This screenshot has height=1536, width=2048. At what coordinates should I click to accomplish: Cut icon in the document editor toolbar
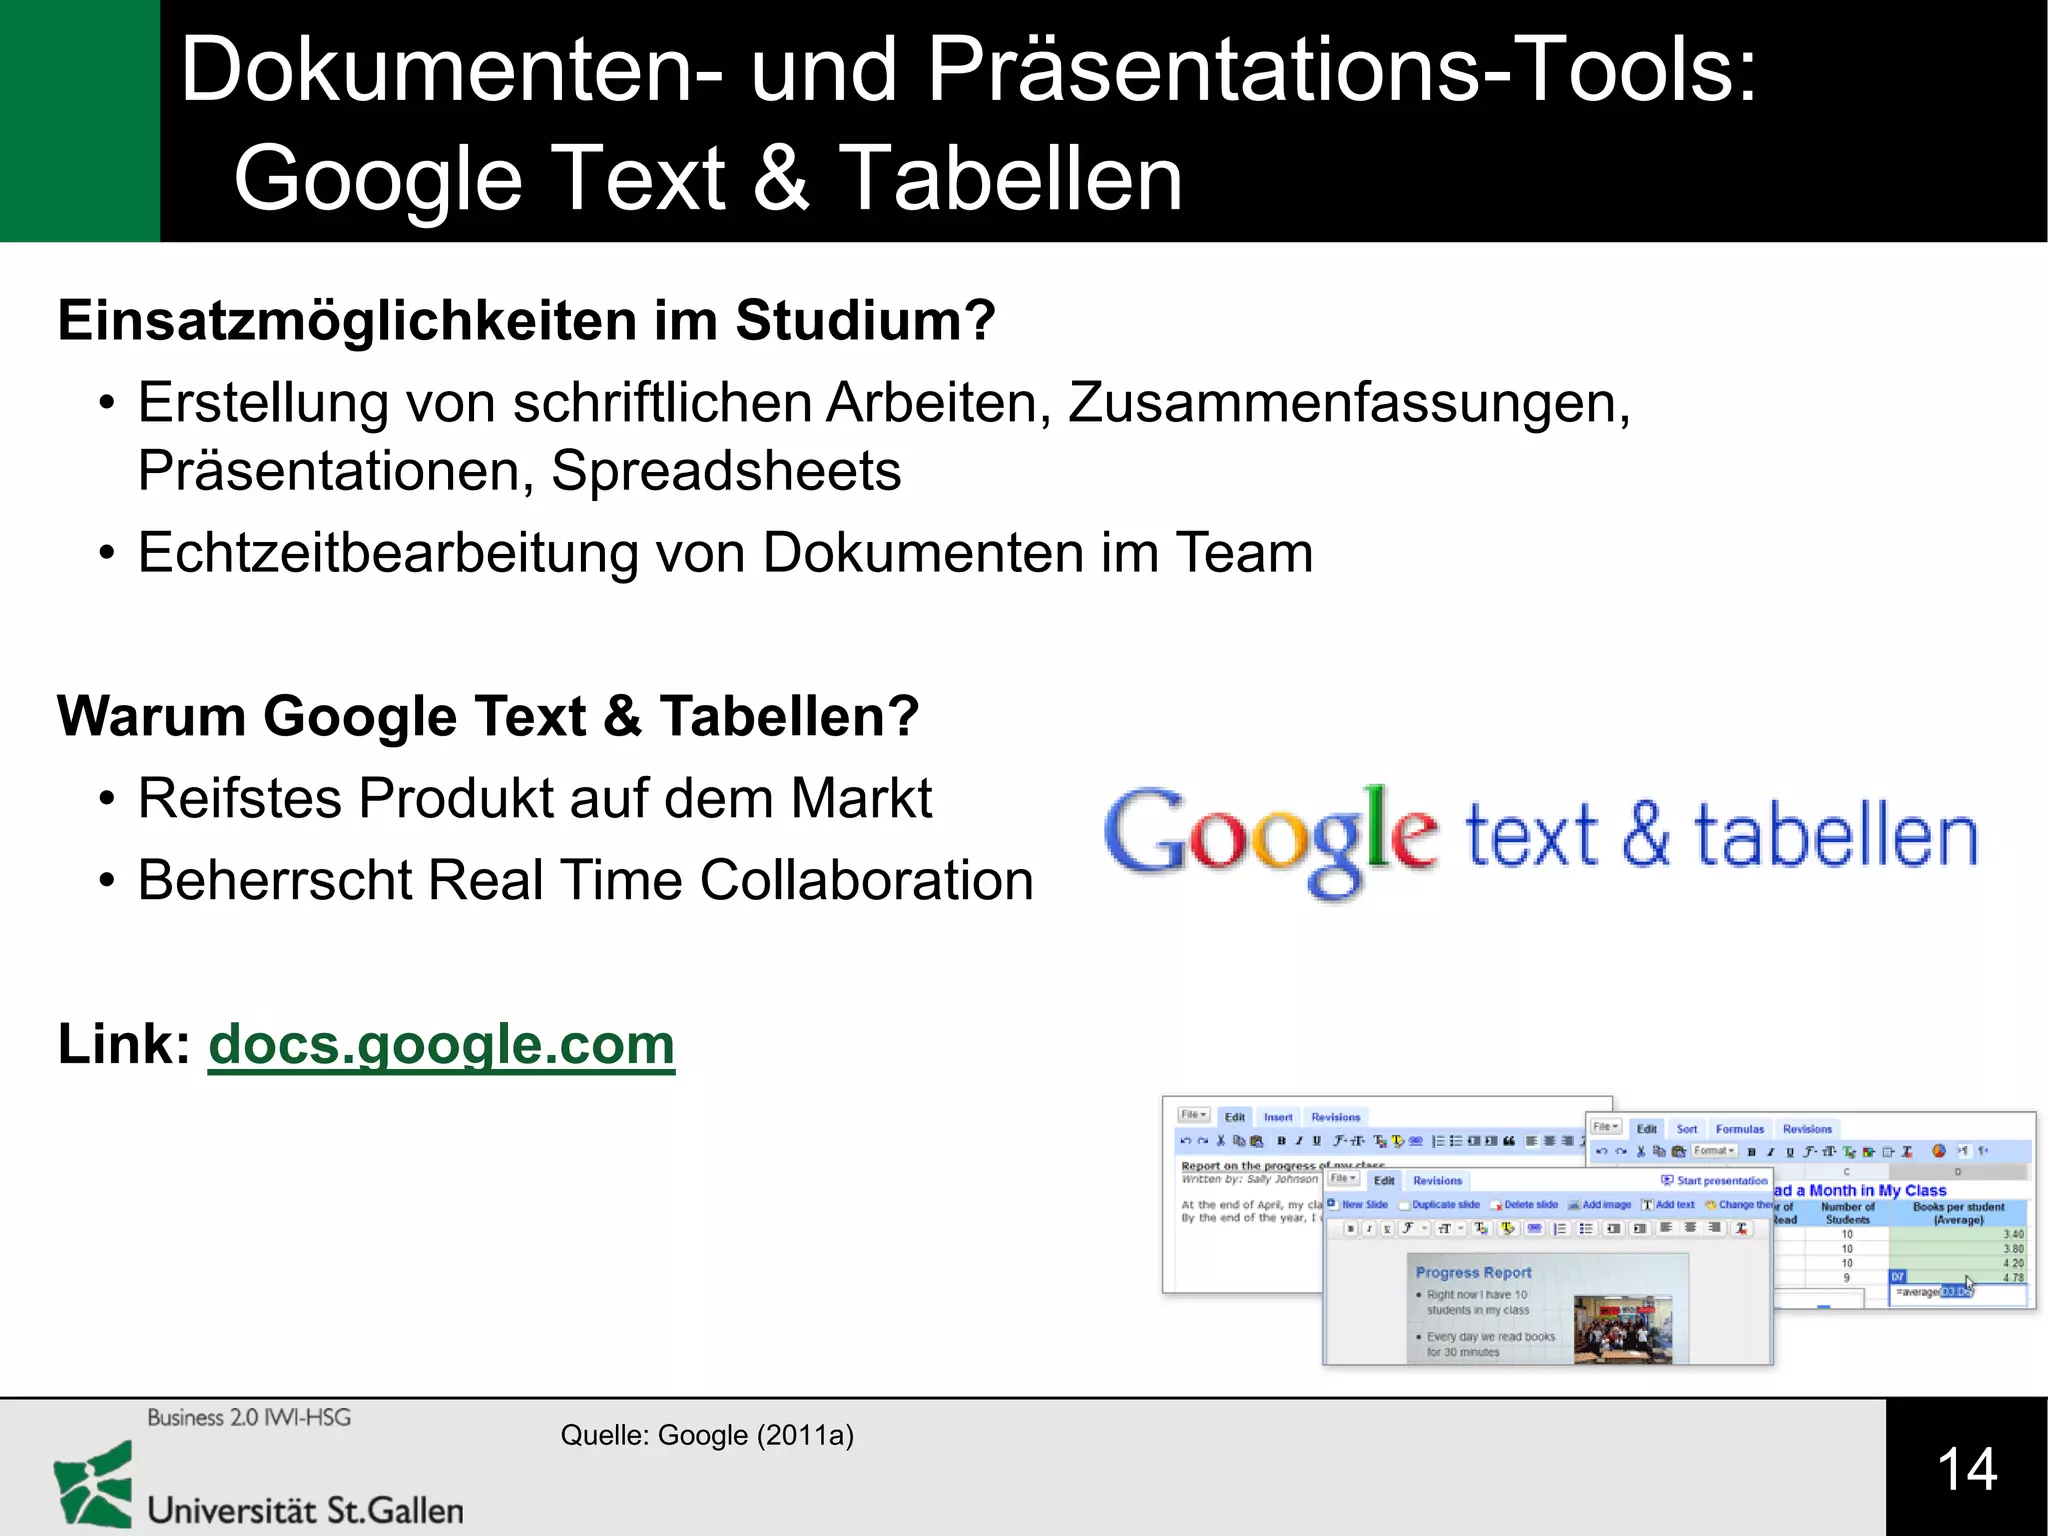tap(1220, 1141)
